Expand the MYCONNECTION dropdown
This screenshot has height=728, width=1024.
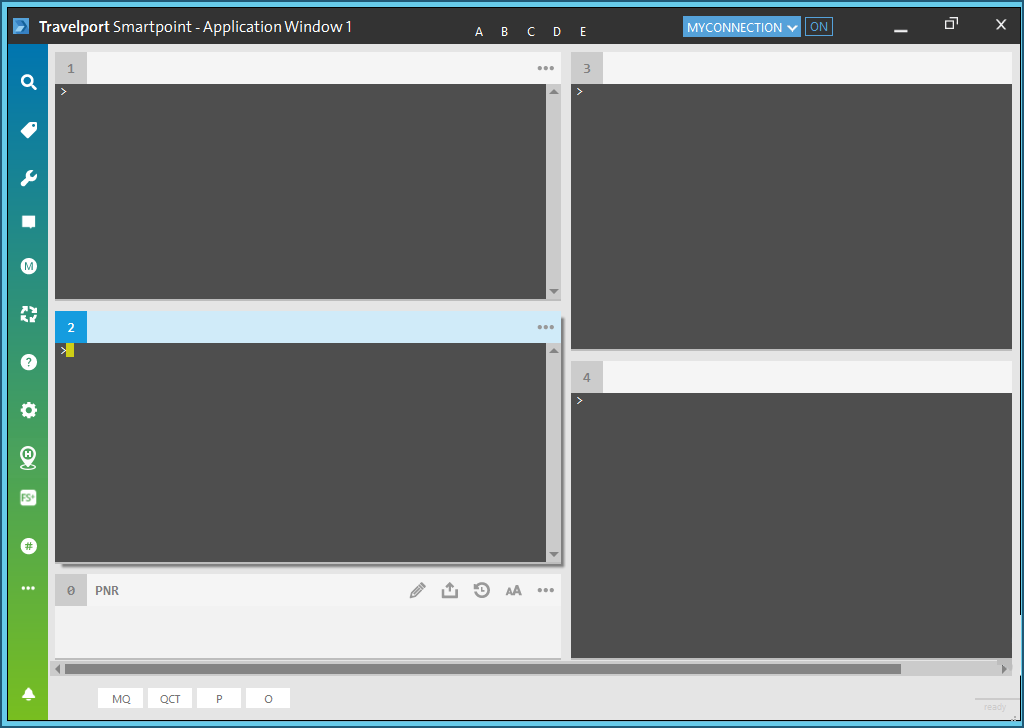pyautogui.click(x=742, y=27)
